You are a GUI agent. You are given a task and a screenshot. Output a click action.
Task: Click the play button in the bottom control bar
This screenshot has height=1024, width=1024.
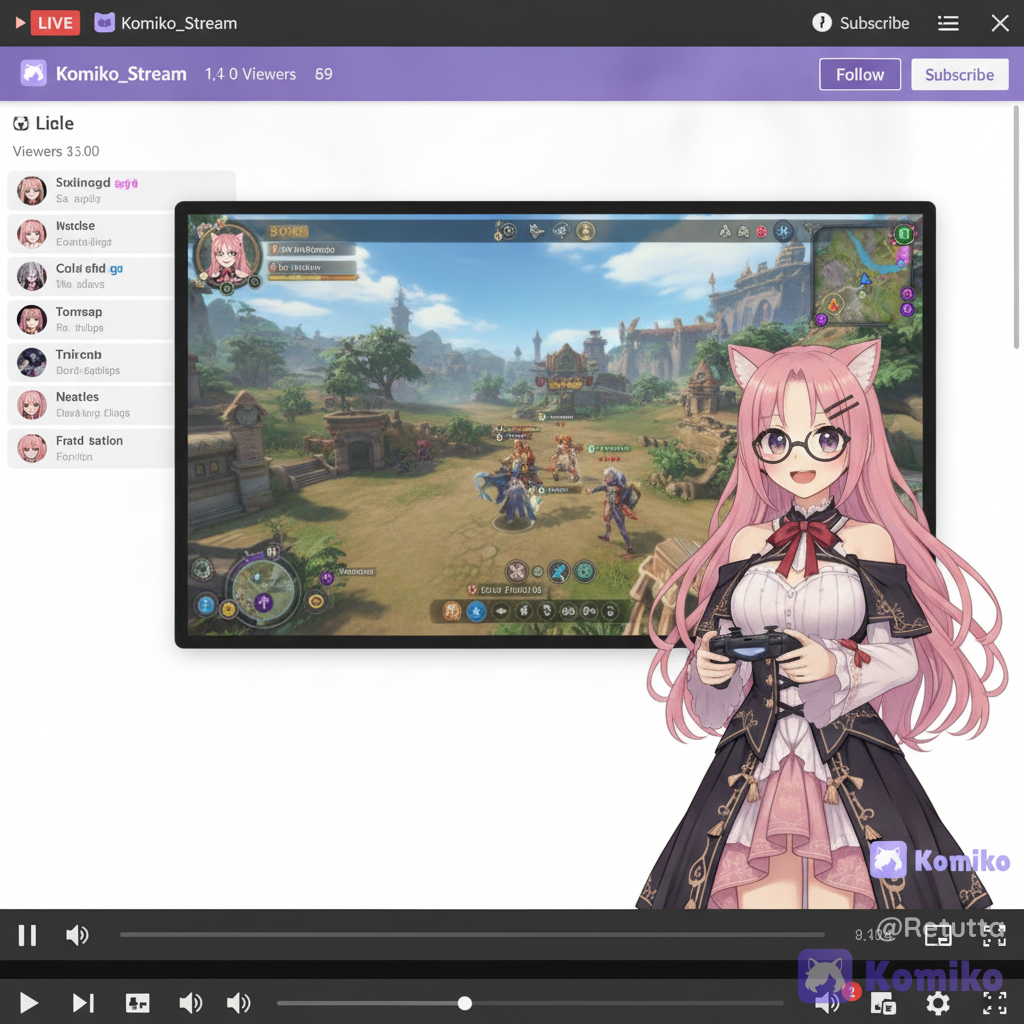tap(28, 1002)
